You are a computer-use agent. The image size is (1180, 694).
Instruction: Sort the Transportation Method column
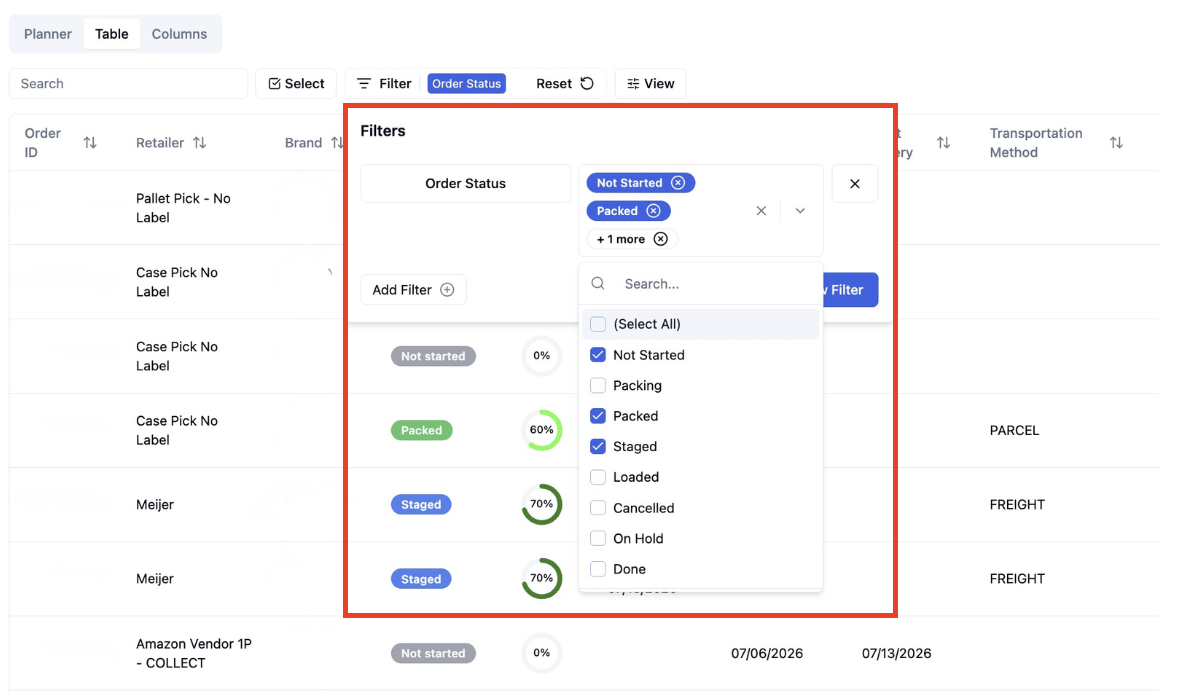[1116, 142]
